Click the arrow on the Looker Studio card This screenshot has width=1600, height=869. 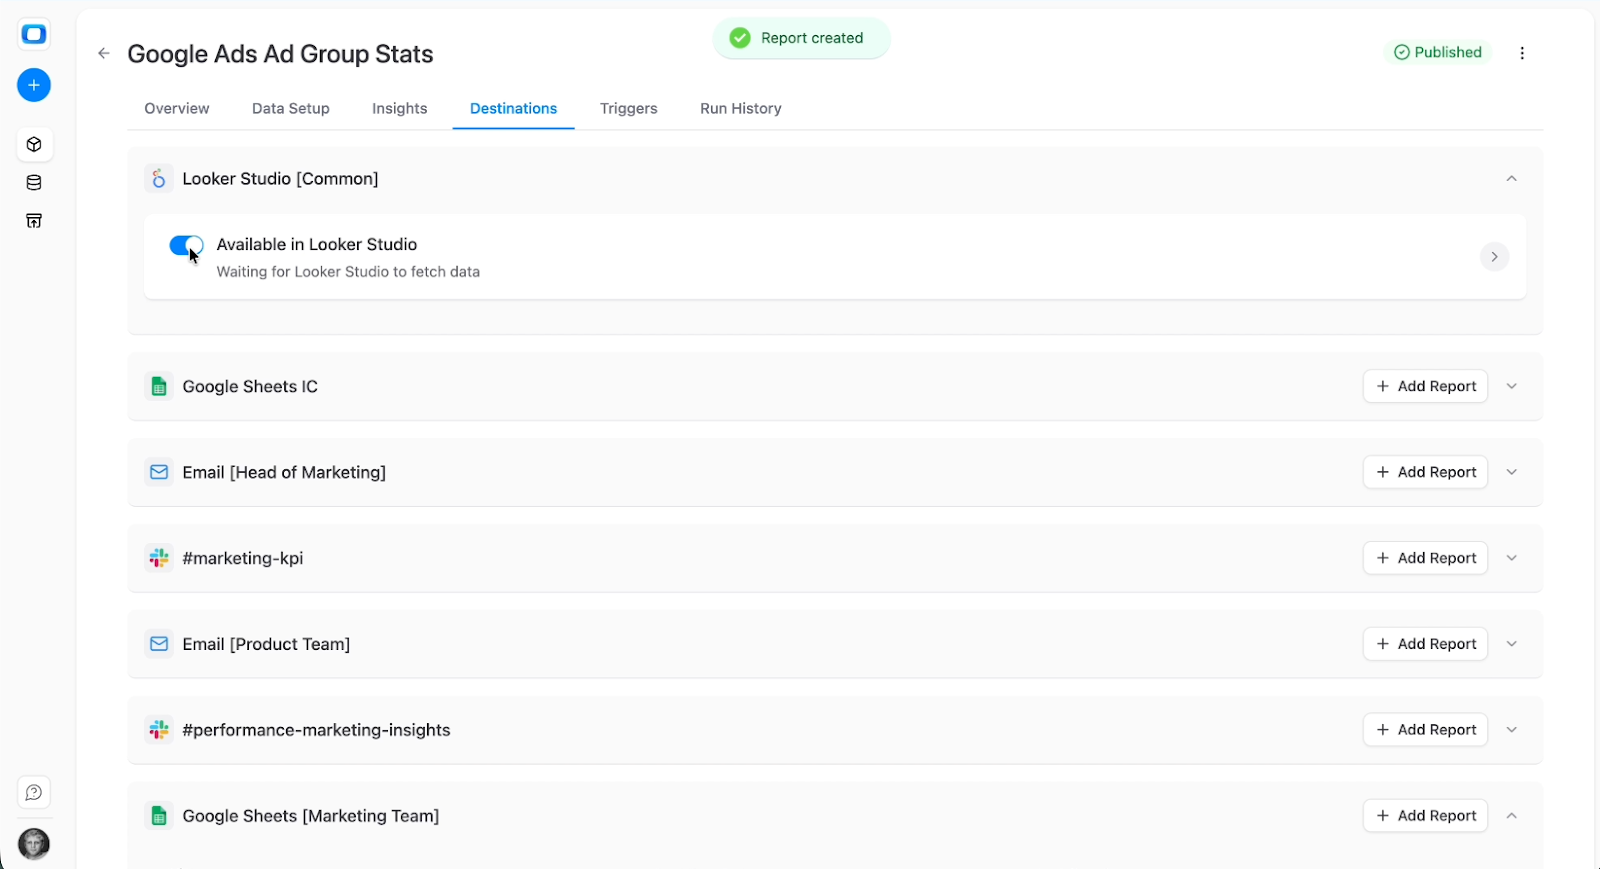1494,257
